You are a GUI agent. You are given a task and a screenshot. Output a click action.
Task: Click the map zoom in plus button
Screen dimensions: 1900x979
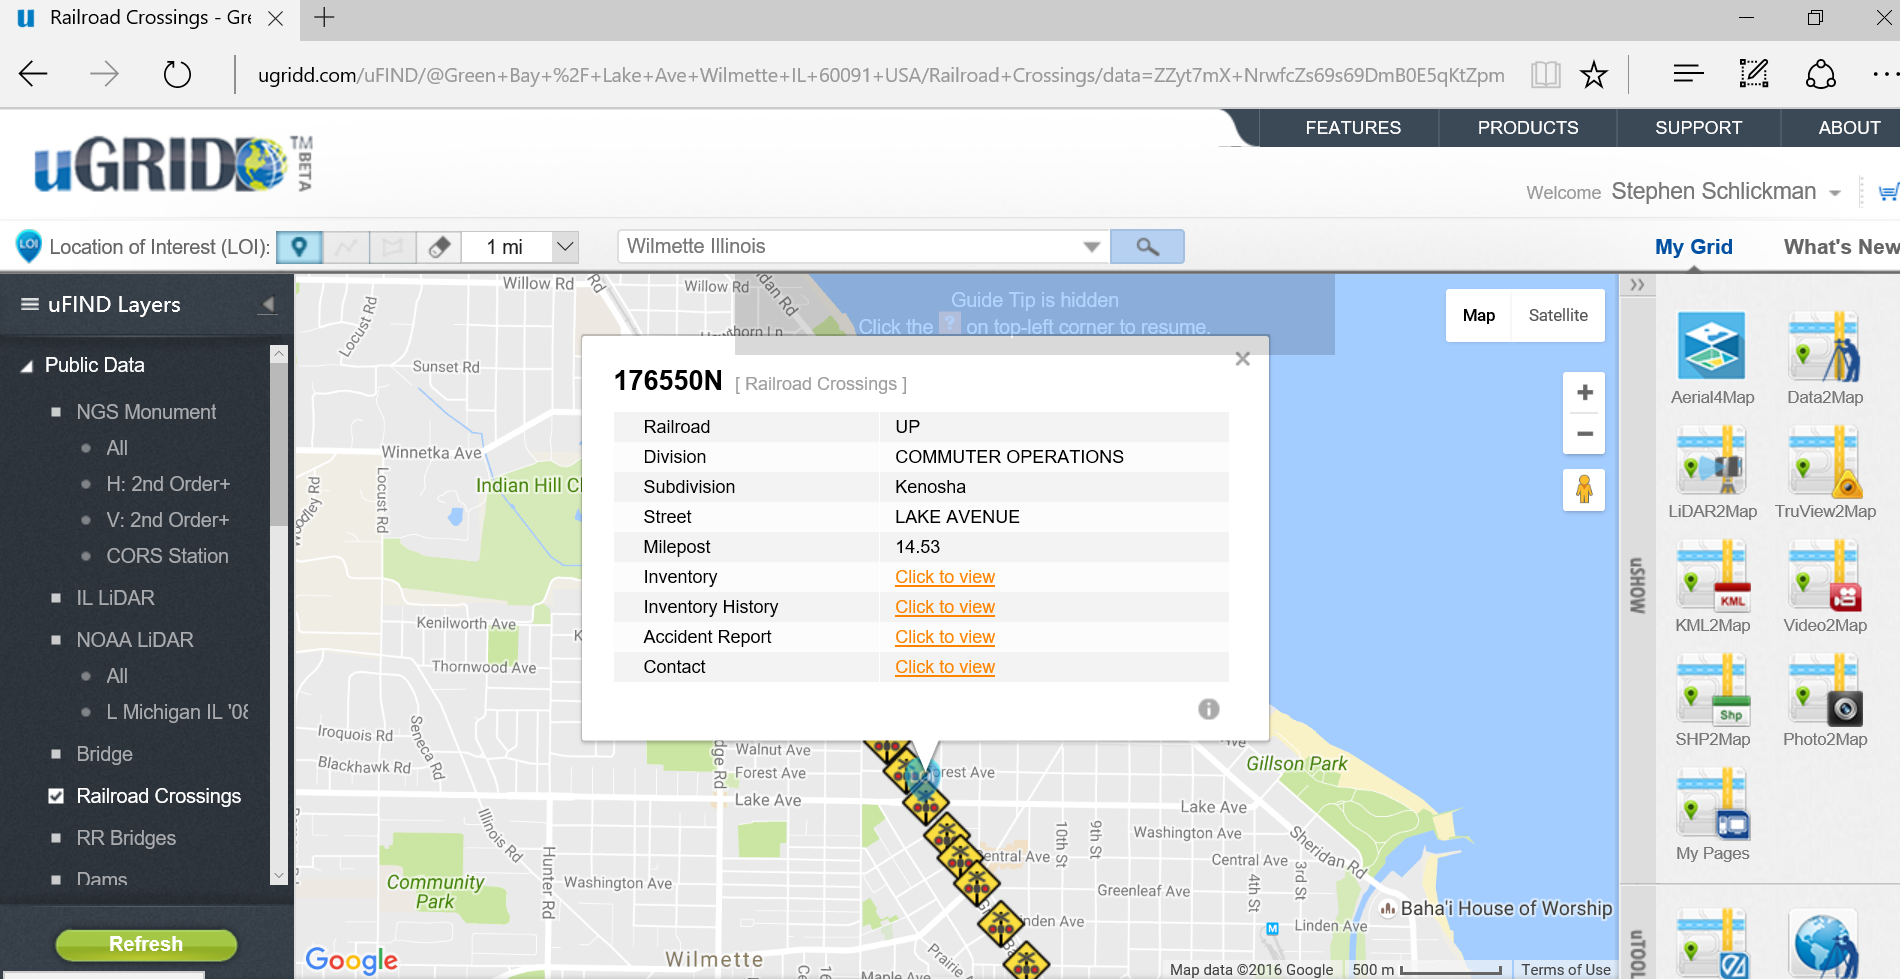pyautogui.click(x=1584, y=393)
